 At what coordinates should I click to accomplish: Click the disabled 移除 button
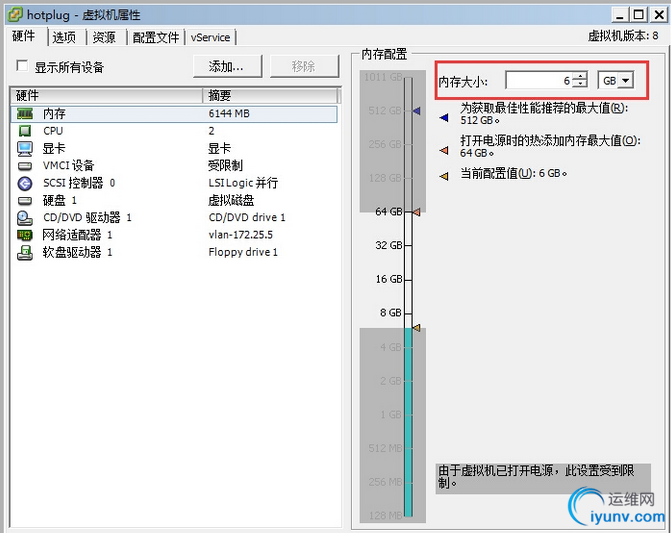pos(304,66)
